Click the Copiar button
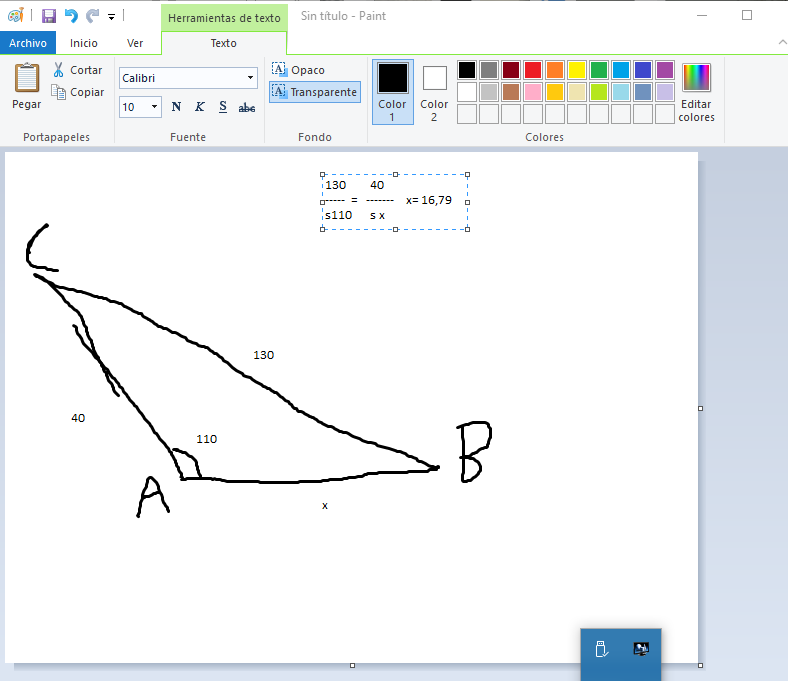Screen dimensions: 788x681 78,92
